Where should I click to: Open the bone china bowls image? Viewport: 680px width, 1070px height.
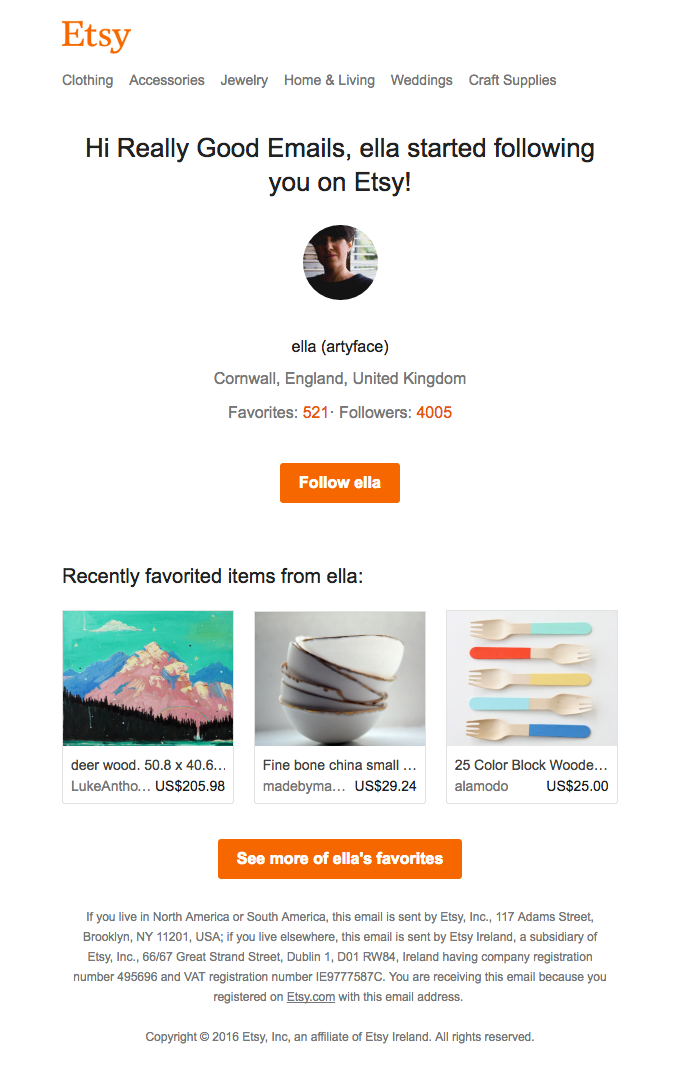340,678
